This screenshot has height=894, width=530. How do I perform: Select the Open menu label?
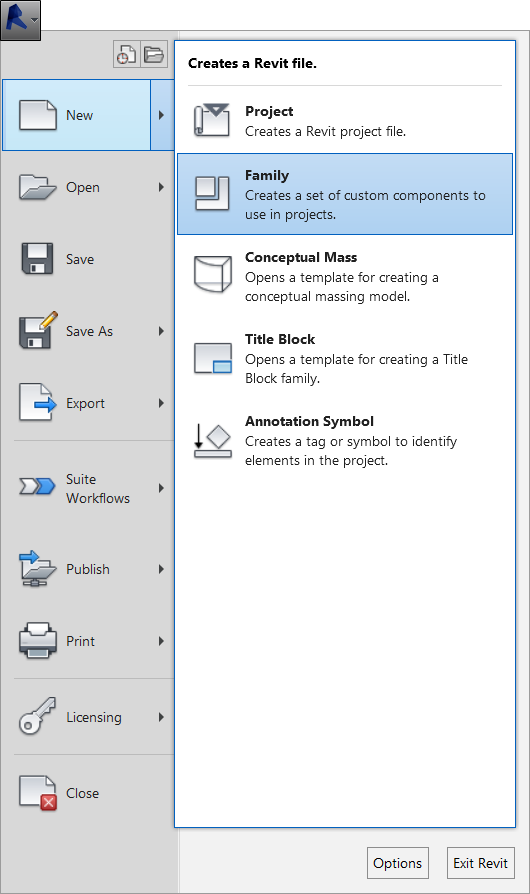click(83, 187)
